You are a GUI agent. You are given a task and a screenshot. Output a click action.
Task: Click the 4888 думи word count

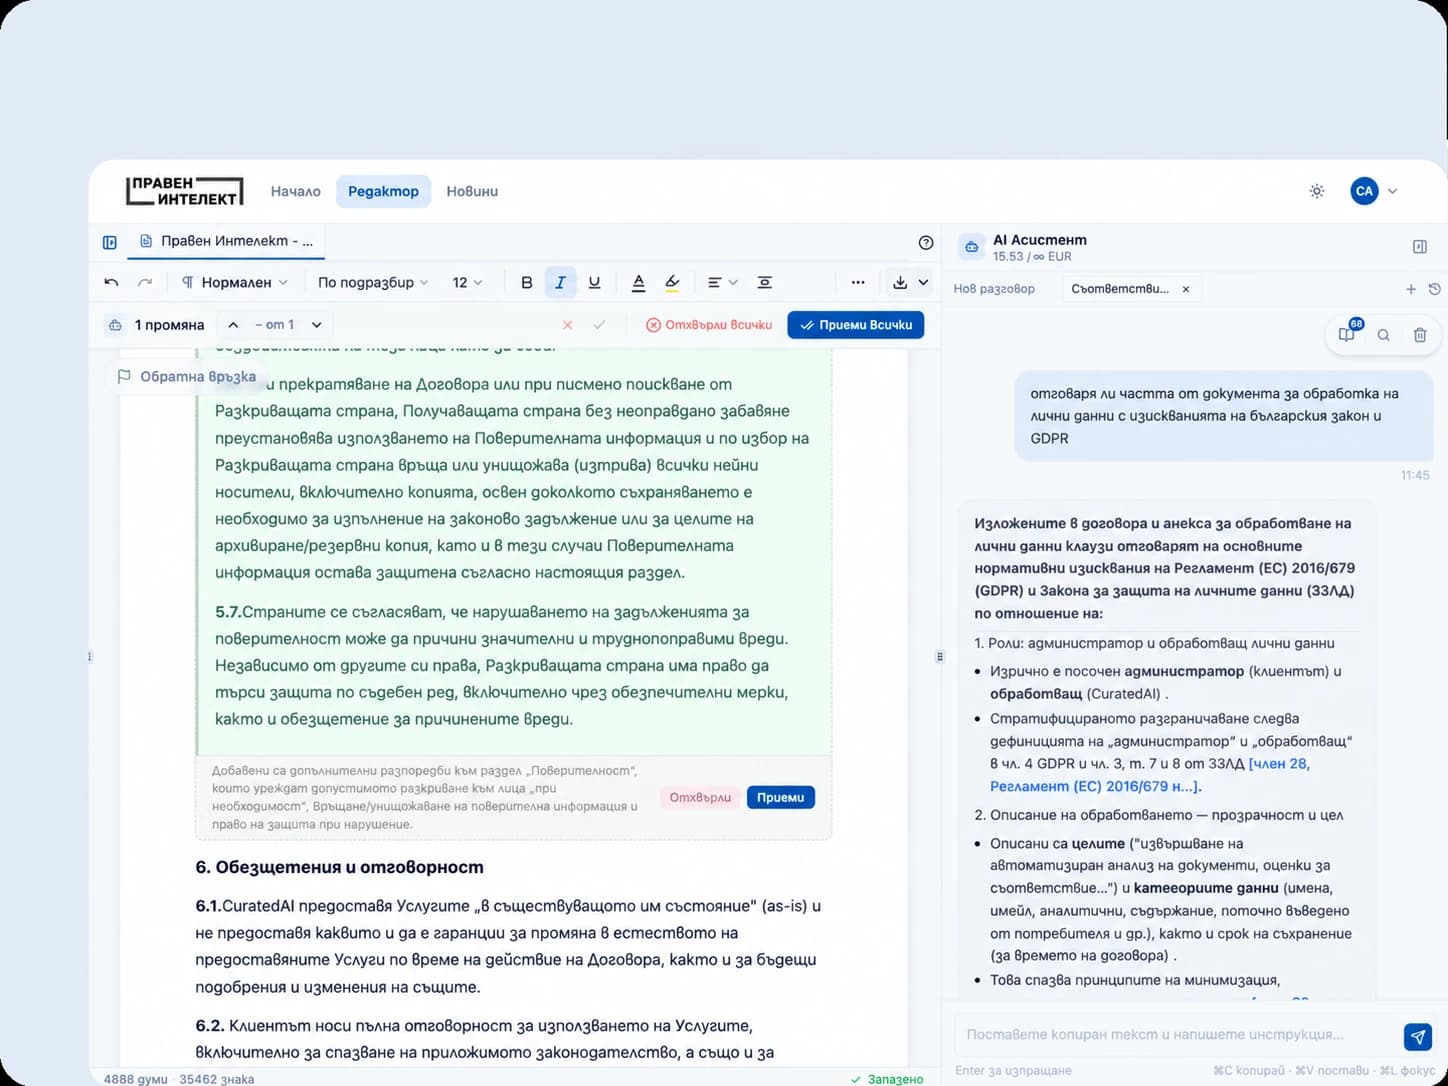pyautogui.click(x=136, y=1079)
